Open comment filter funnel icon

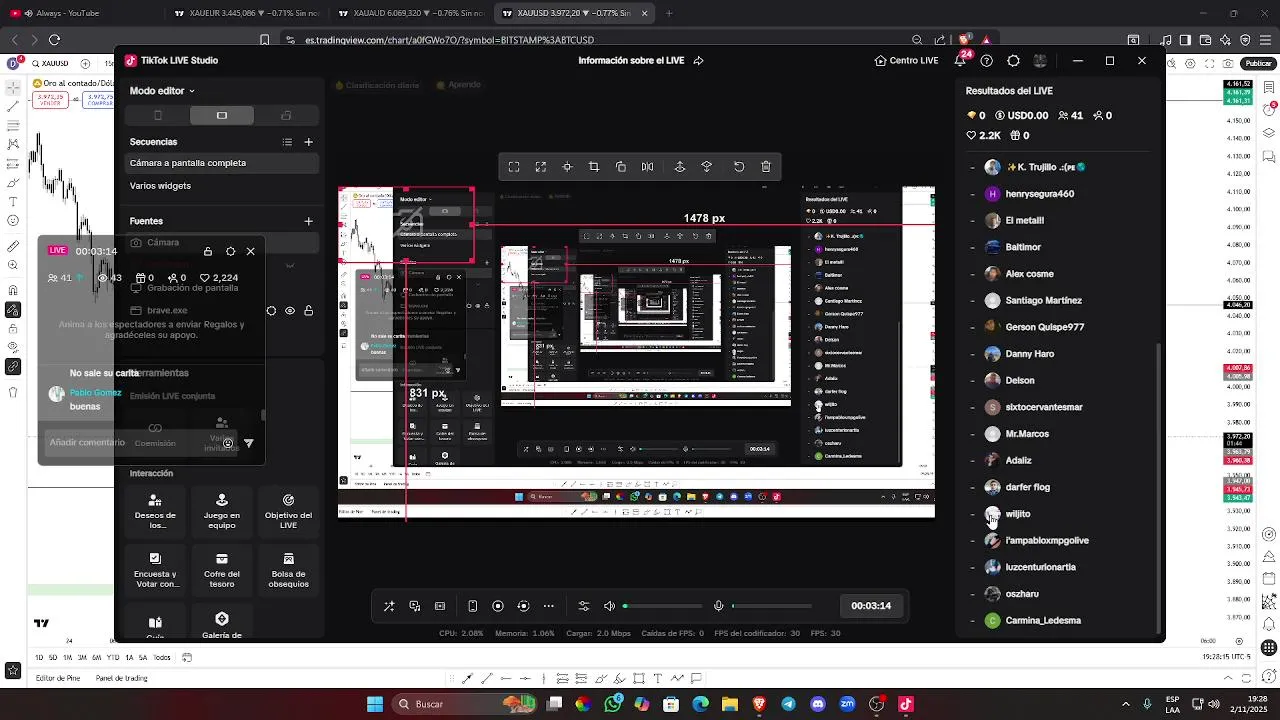click(249, 443)
